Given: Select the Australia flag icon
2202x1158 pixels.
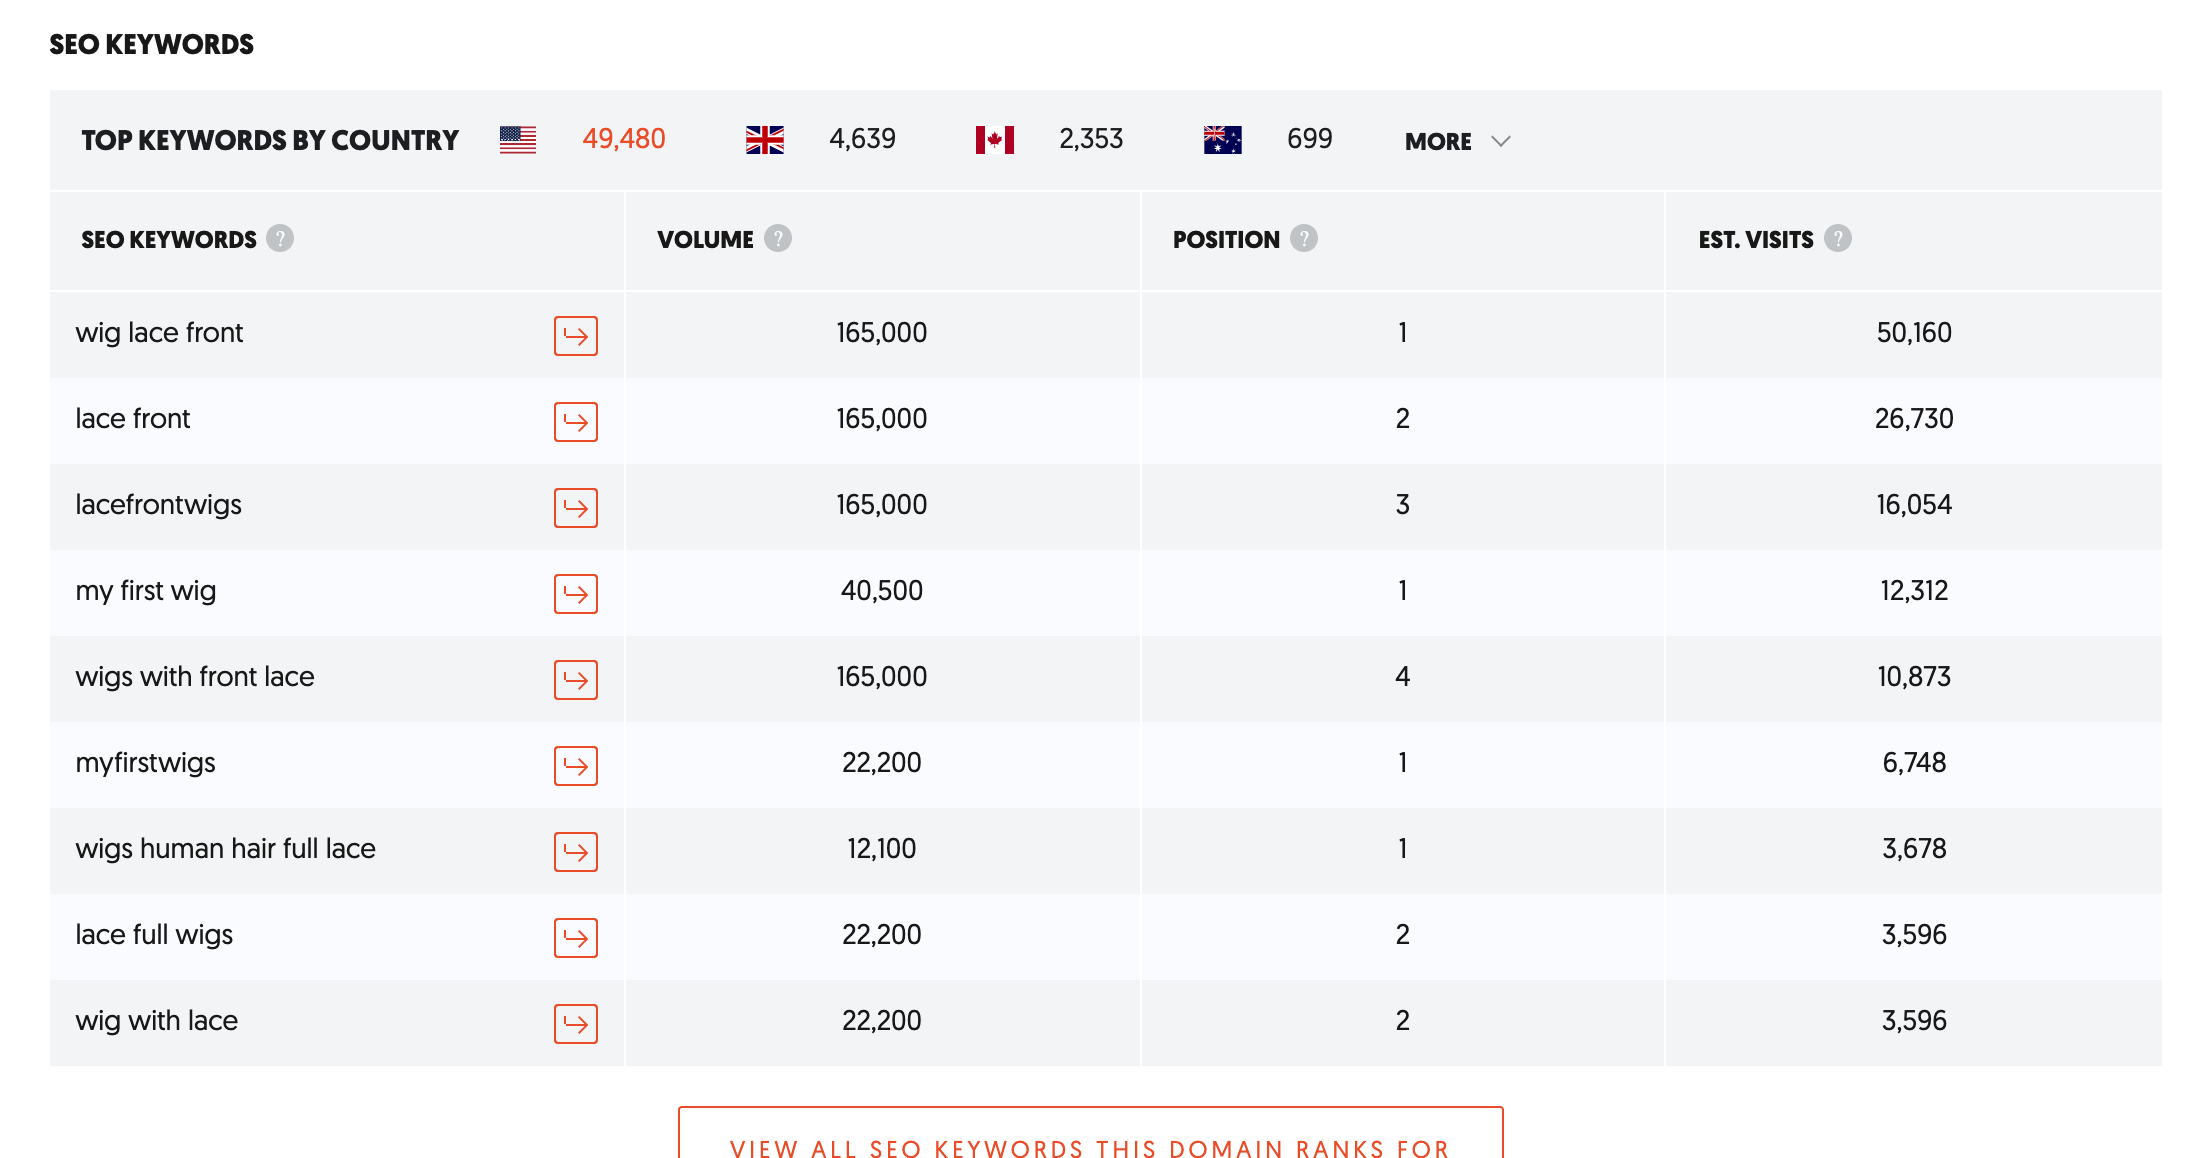Looking at the screenshot, I should click(1223, 140).
